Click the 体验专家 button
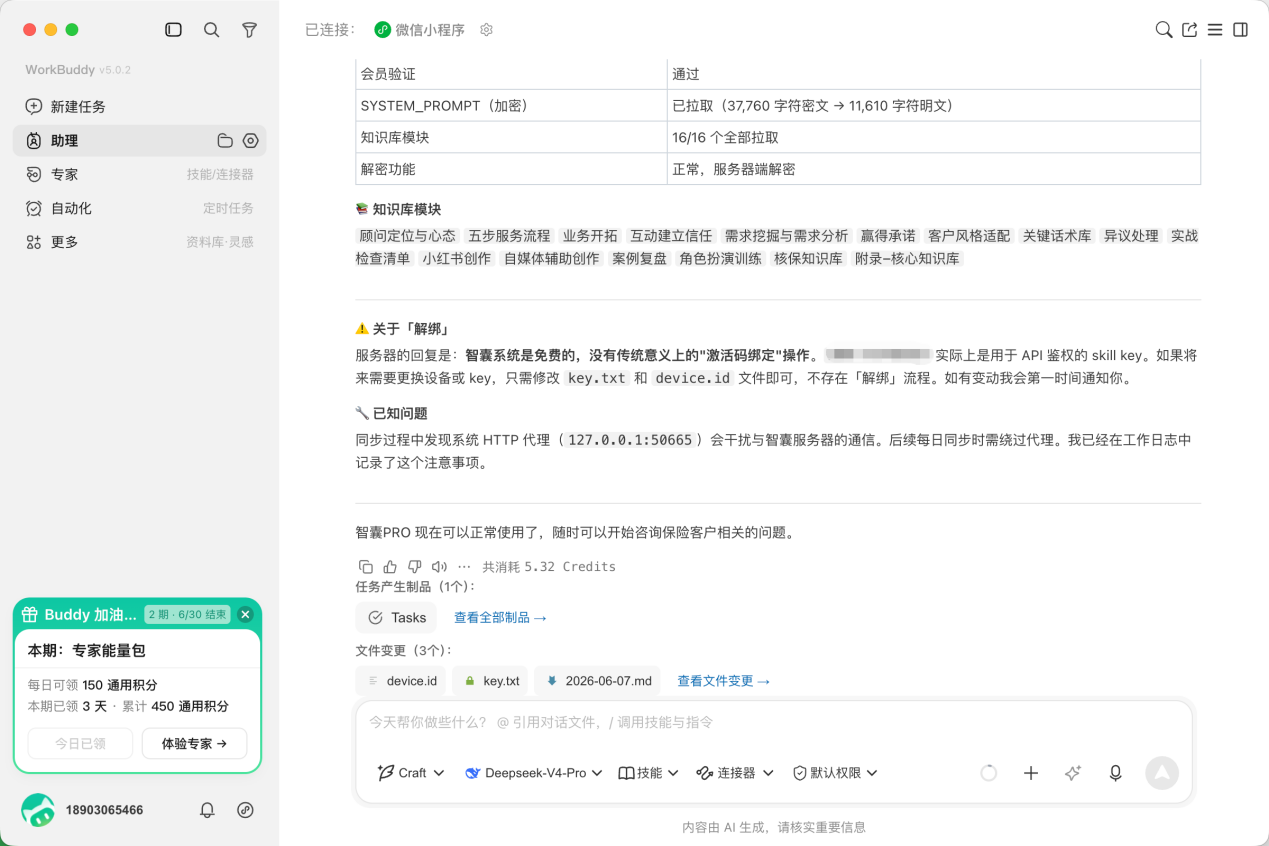 tap(194, 744)
